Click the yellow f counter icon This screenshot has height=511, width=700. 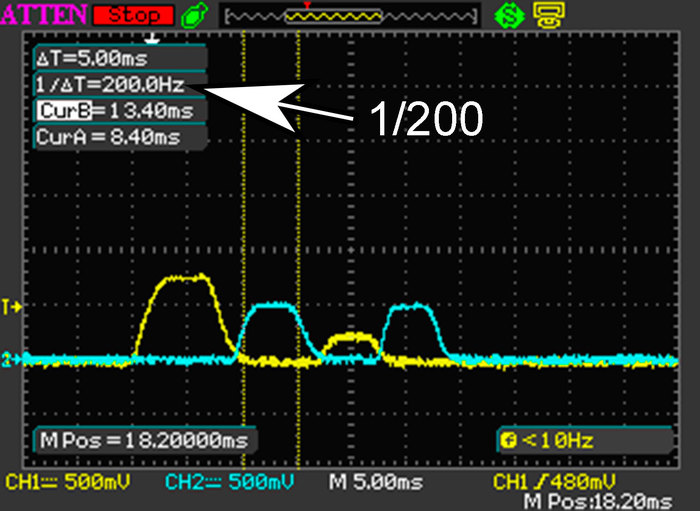[x=509, y=441]
